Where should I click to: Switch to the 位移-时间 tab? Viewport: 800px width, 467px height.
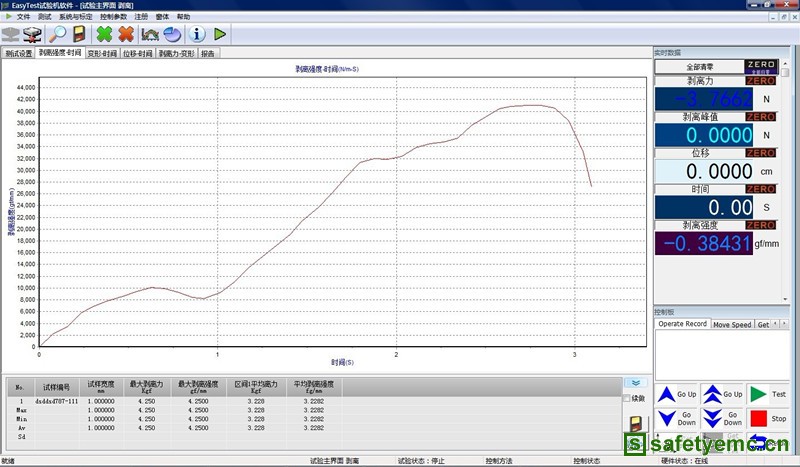[x=138, y=53]
